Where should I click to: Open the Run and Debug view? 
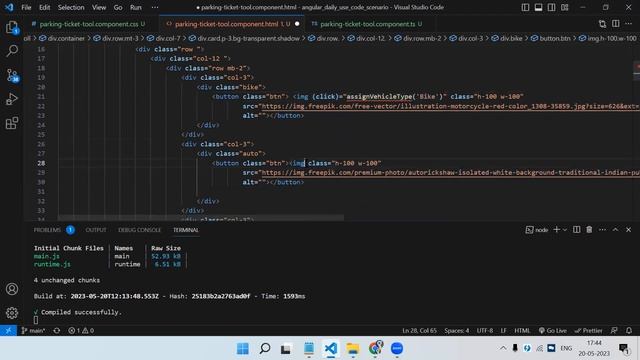12,99
